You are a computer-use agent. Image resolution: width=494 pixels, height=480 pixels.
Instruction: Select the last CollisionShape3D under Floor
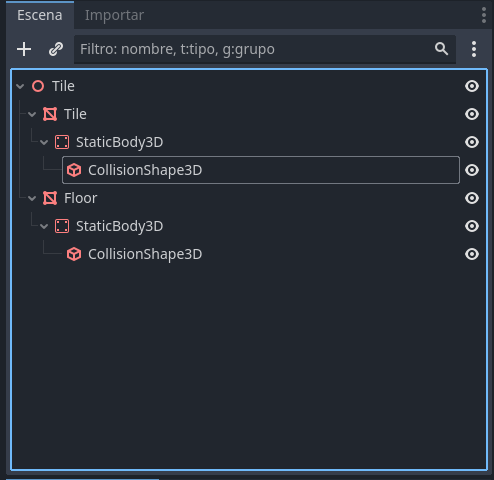[145, 254]
